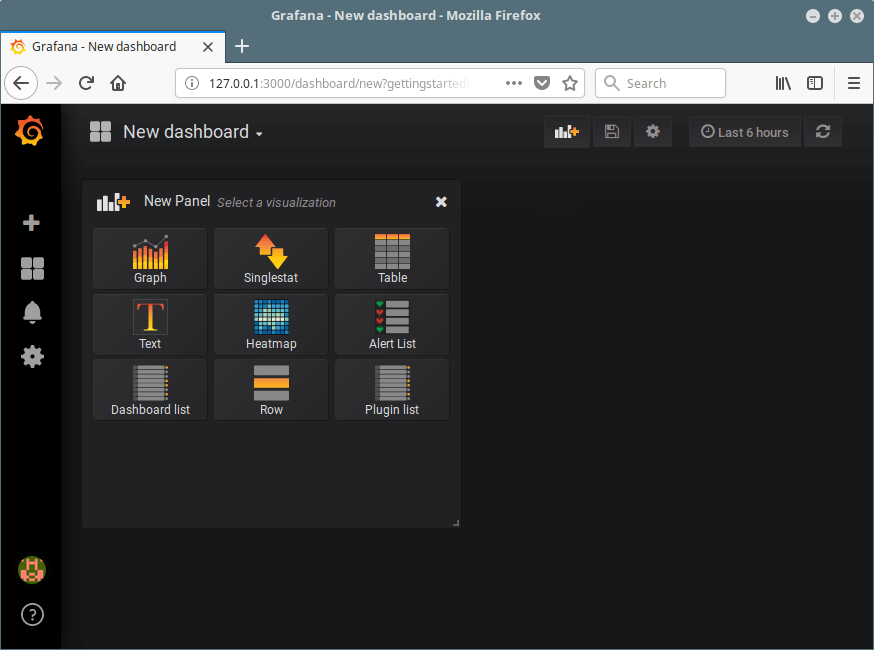Pick the Table panel type
The width and height of the screenshot is (874, 650).
click(392, 259)
